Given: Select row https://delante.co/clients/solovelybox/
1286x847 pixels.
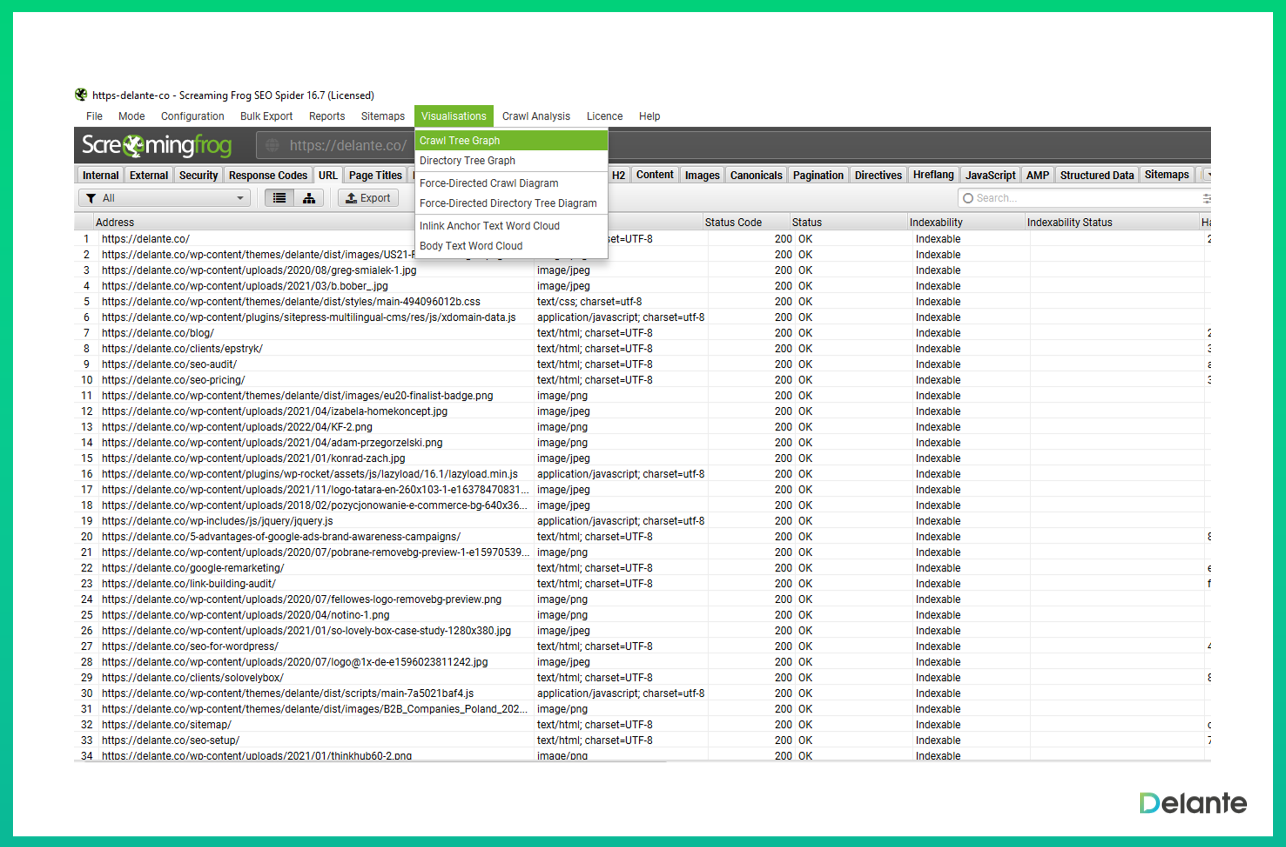Looking at the screenshot, I should [x=644, y=678].
